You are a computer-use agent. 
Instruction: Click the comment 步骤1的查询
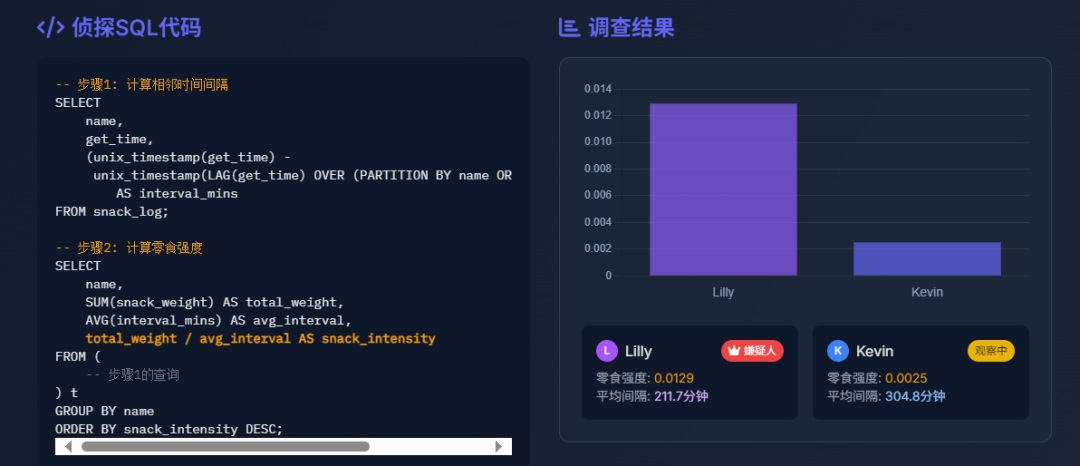point(133,374)
